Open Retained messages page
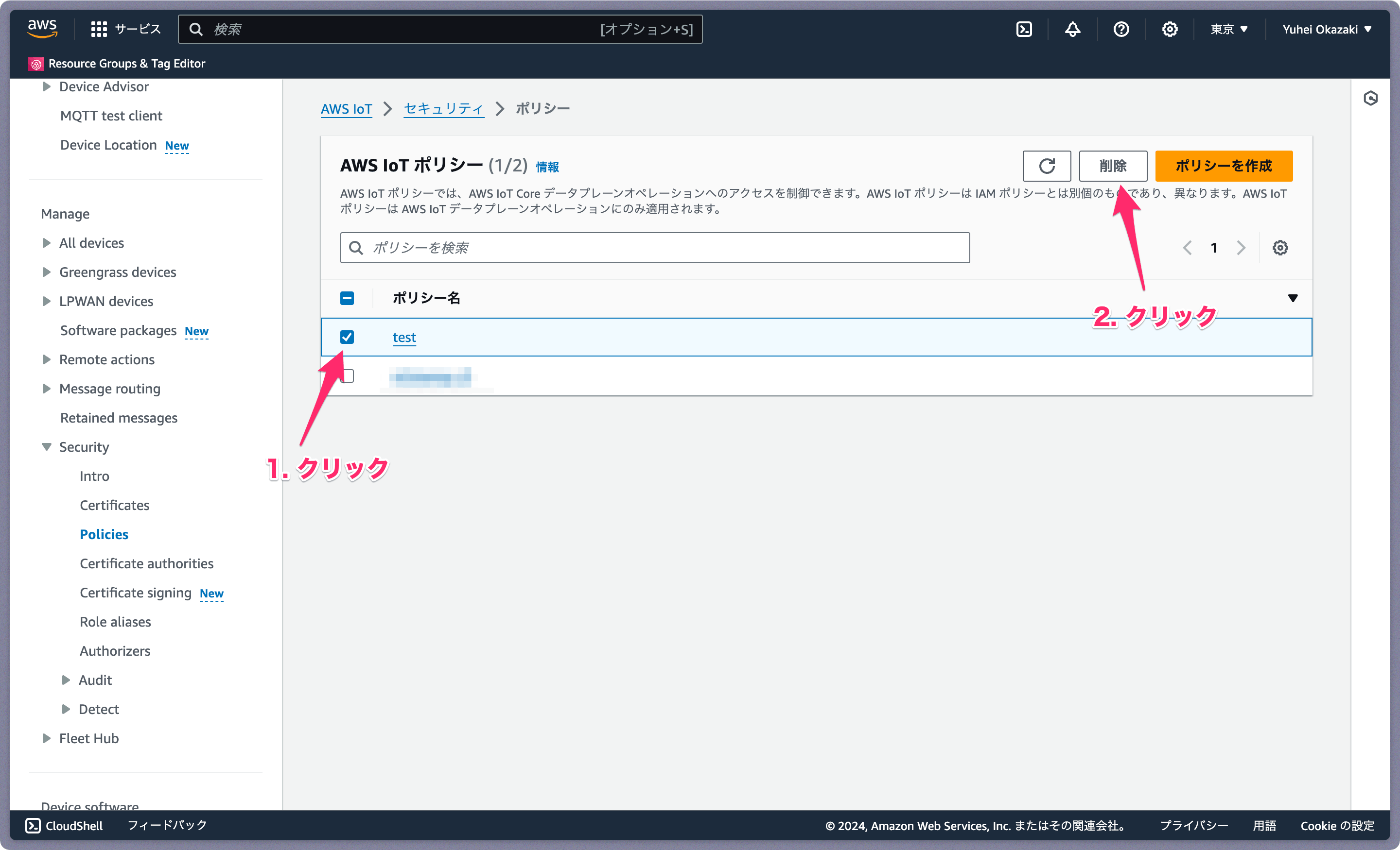This screenshot has width=1400, height=850. pyautogui.click(x=119, y=418)
